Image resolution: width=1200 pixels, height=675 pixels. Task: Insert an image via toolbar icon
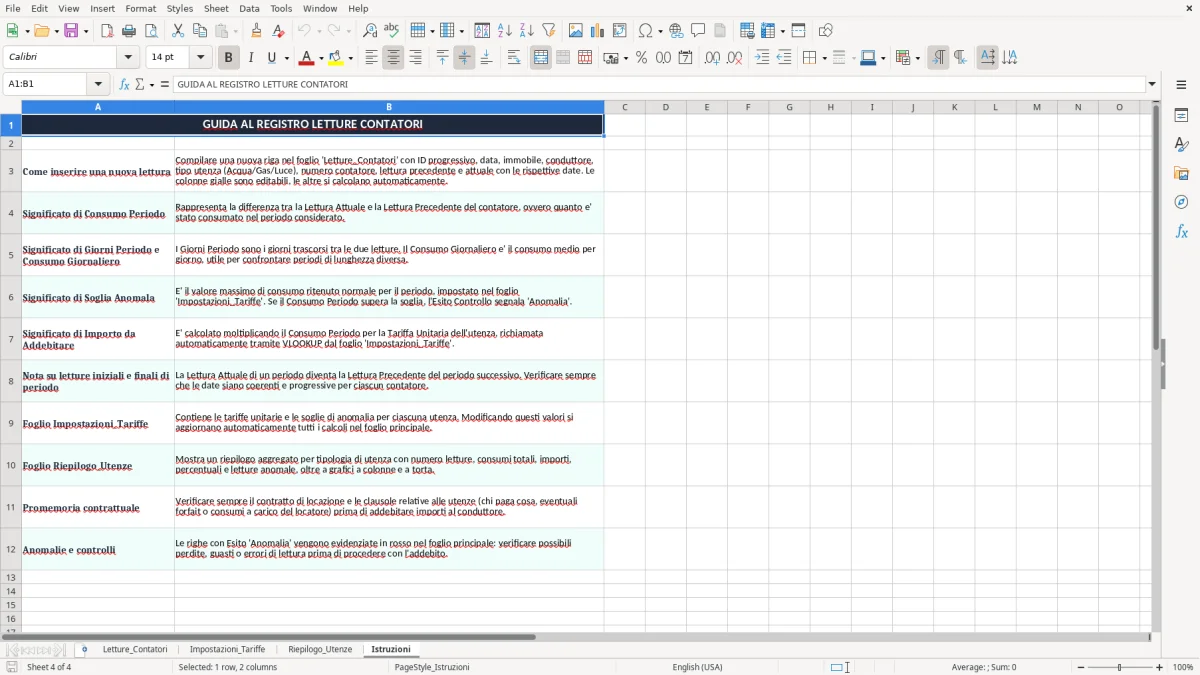click(x=577, y=31)
